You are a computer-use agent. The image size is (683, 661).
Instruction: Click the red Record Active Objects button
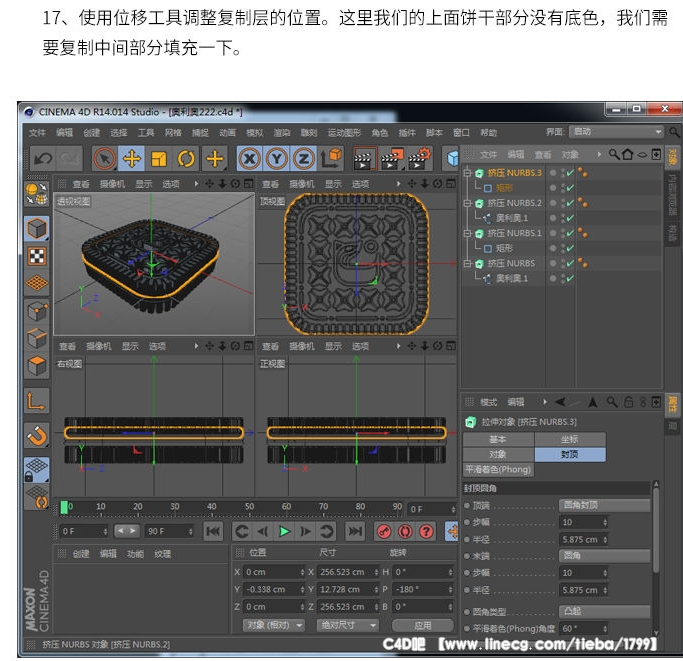tap(384, 531)
